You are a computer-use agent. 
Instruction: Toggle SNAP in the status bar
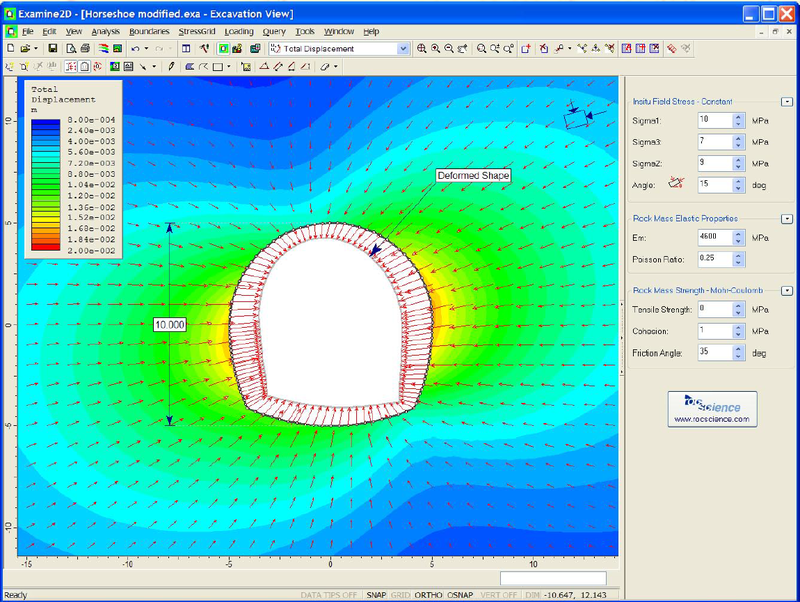pos(376,595)
